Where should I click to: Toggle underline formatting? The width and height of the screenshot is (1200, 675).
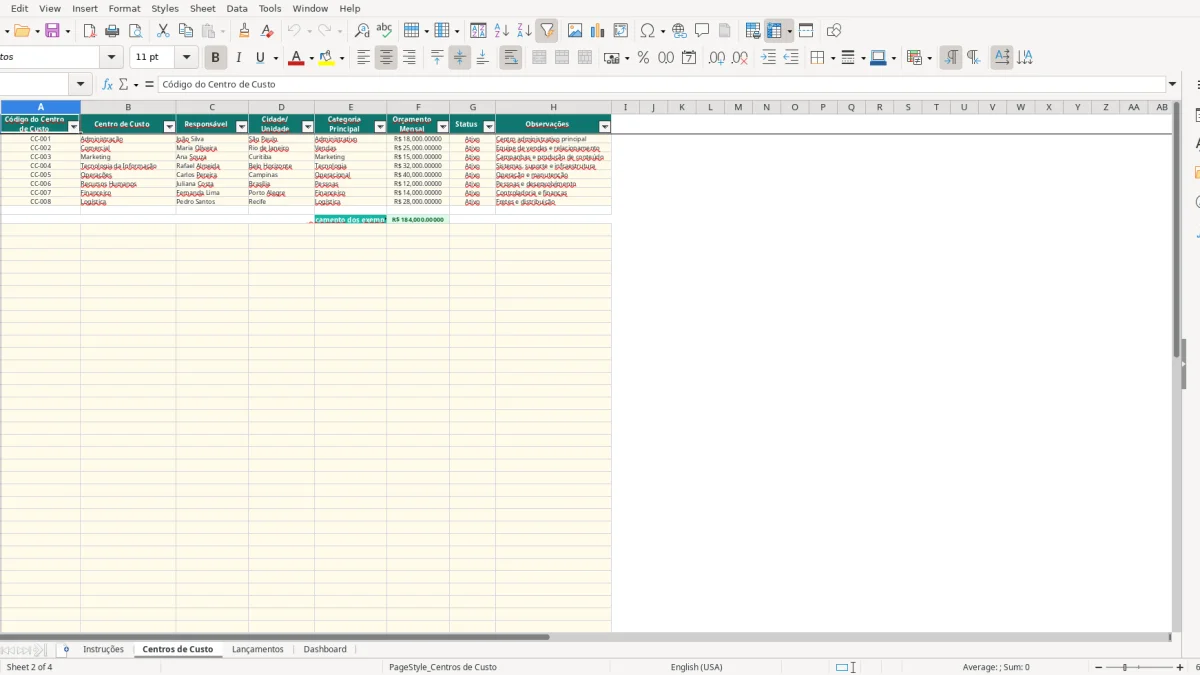[261, 58]
